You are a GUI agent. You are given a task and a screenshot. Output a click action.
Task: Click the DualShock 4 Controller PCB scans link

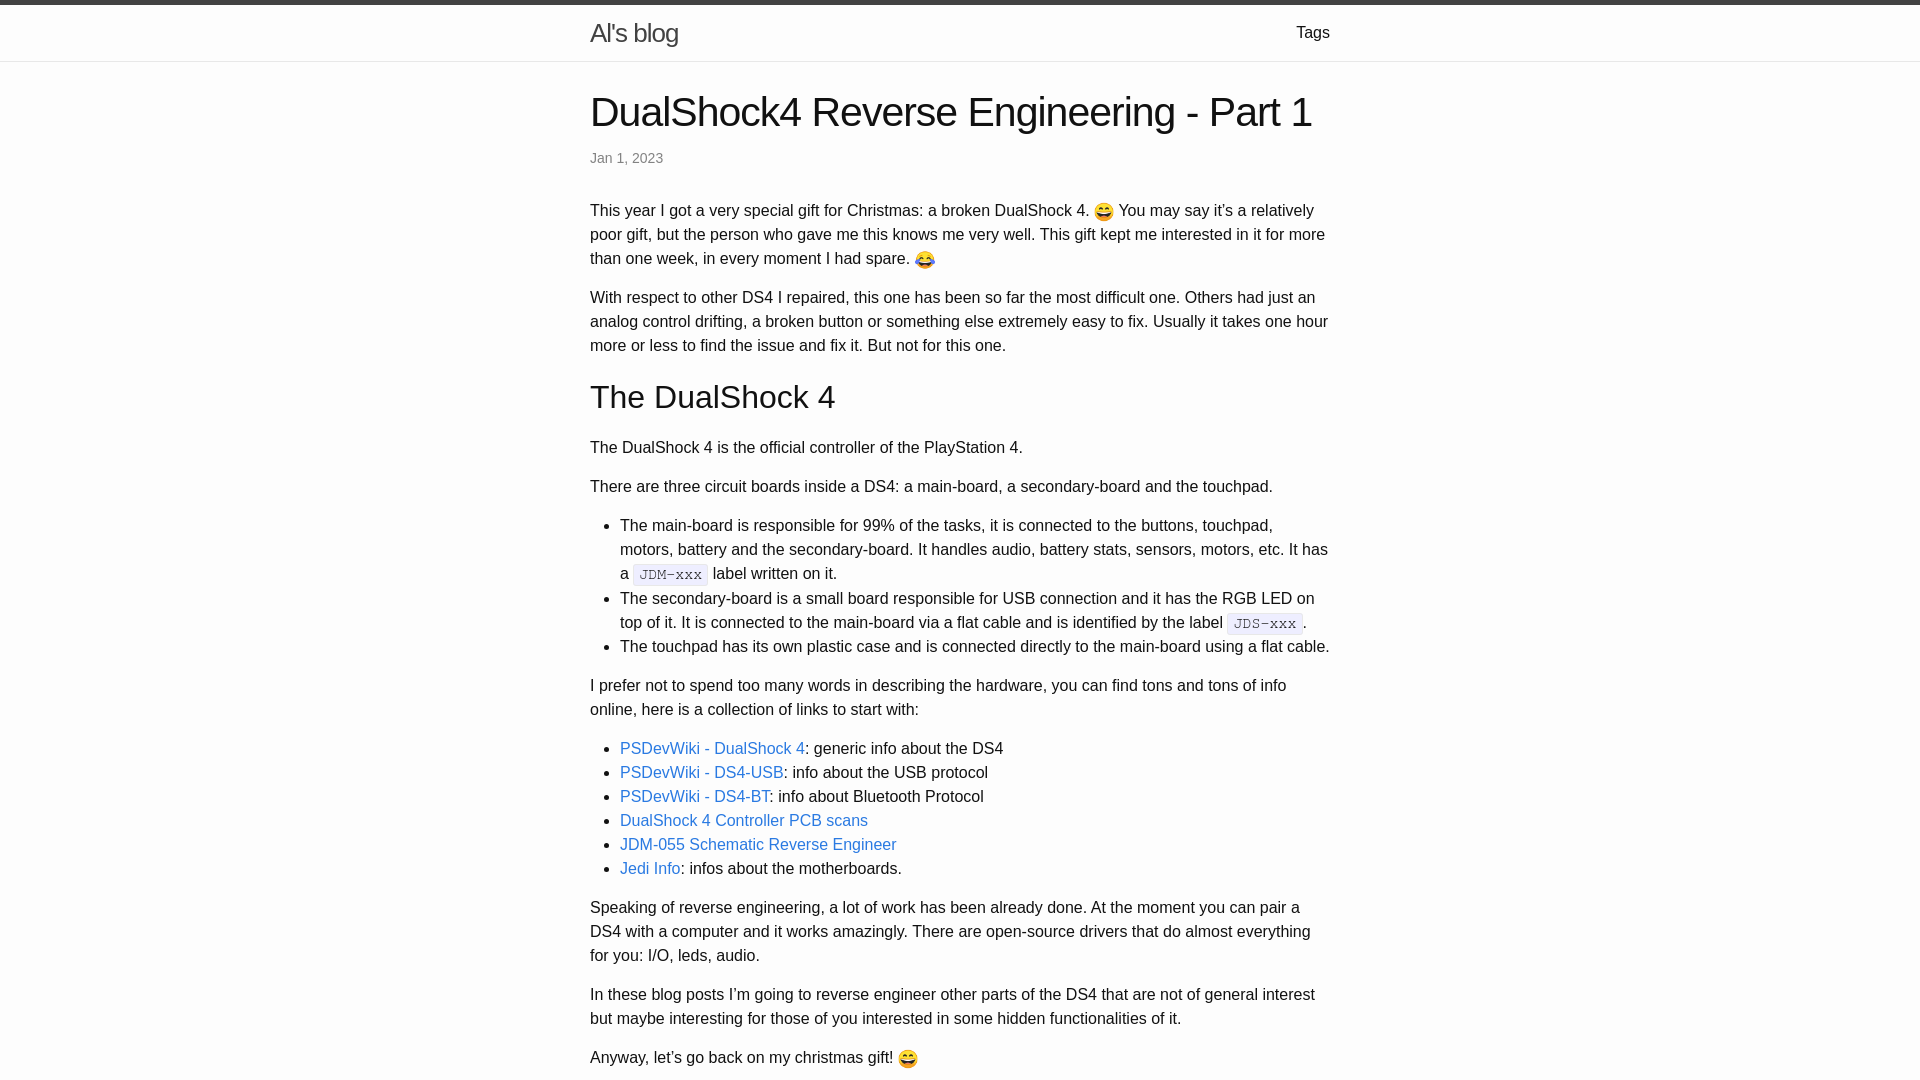coord(744,820)
